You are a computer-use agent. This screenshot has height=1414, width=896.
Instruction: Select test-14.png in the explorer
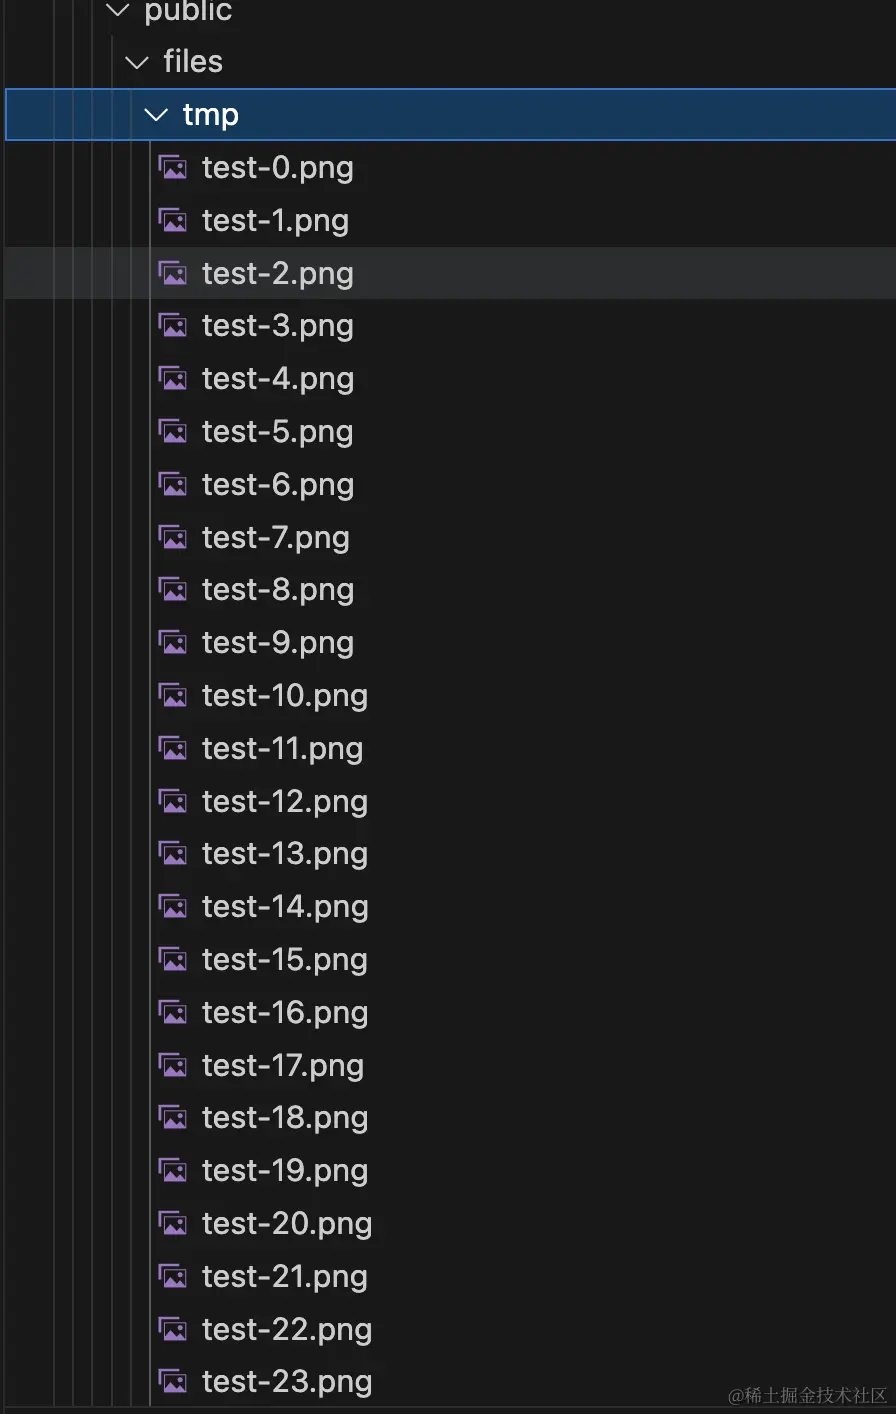285,906
